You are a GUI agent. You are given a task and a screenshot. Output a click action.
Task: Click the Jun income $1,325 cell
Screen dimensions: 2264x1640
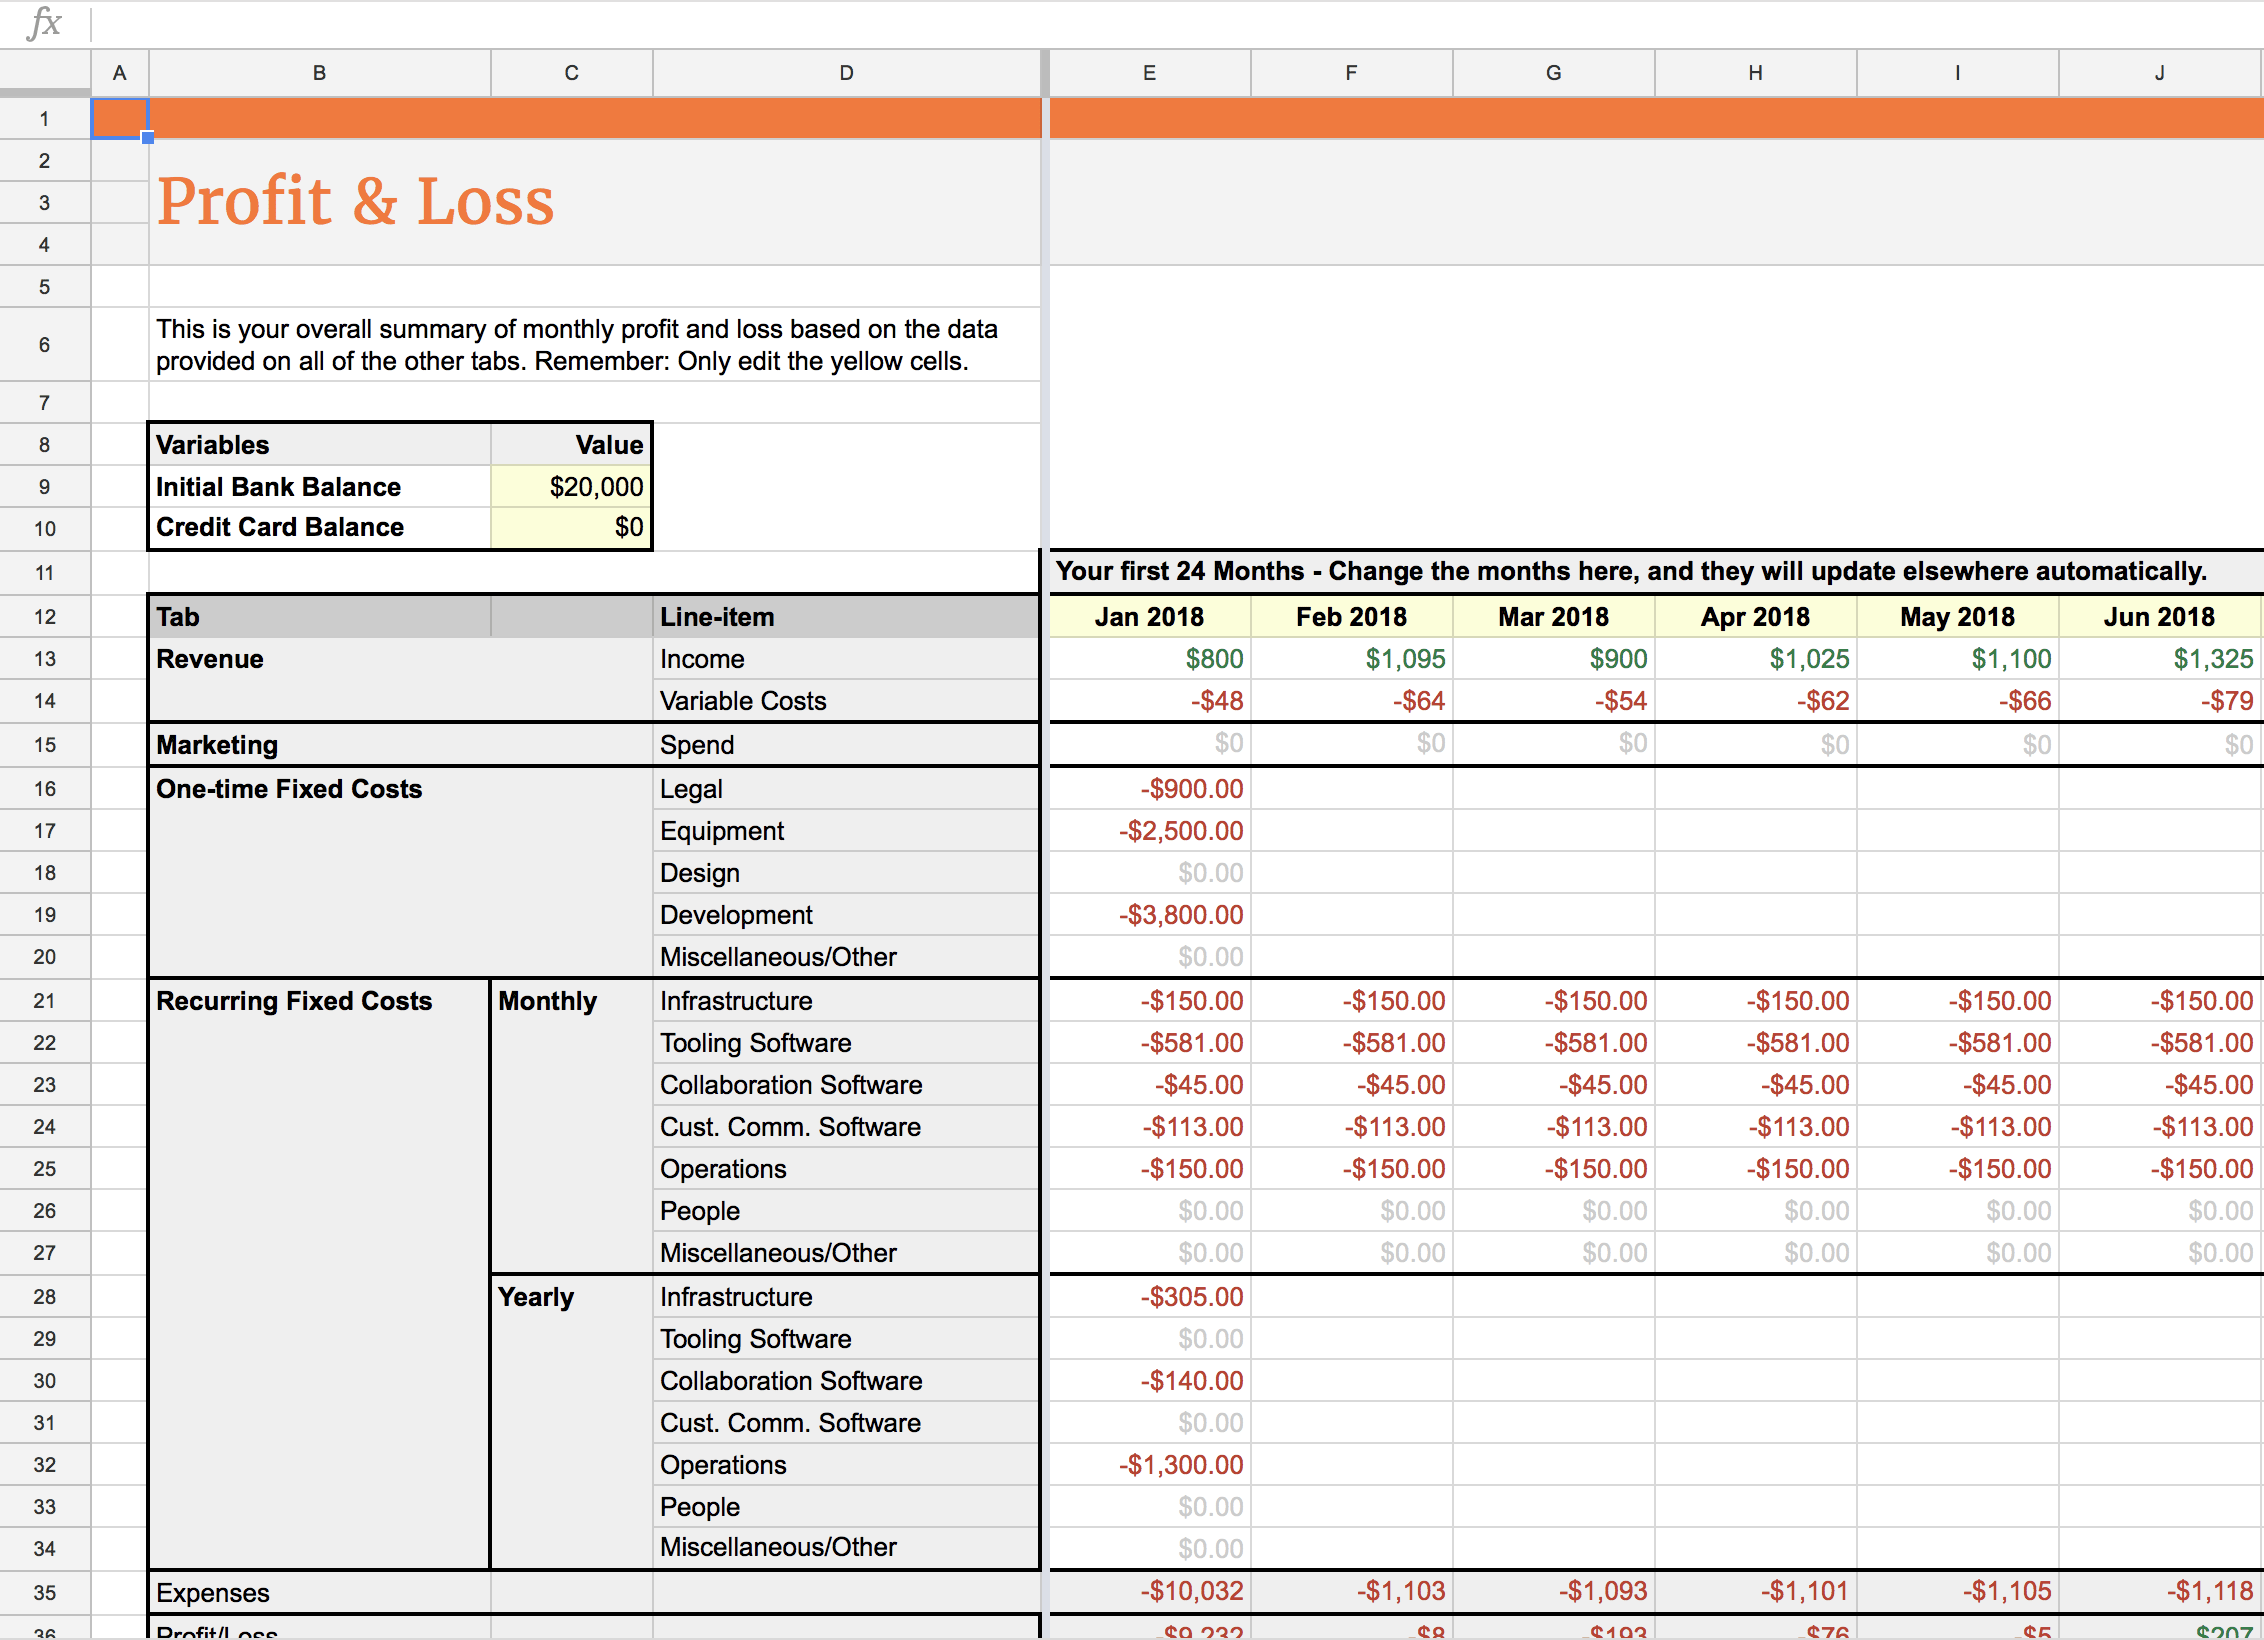pos(2160,659)
